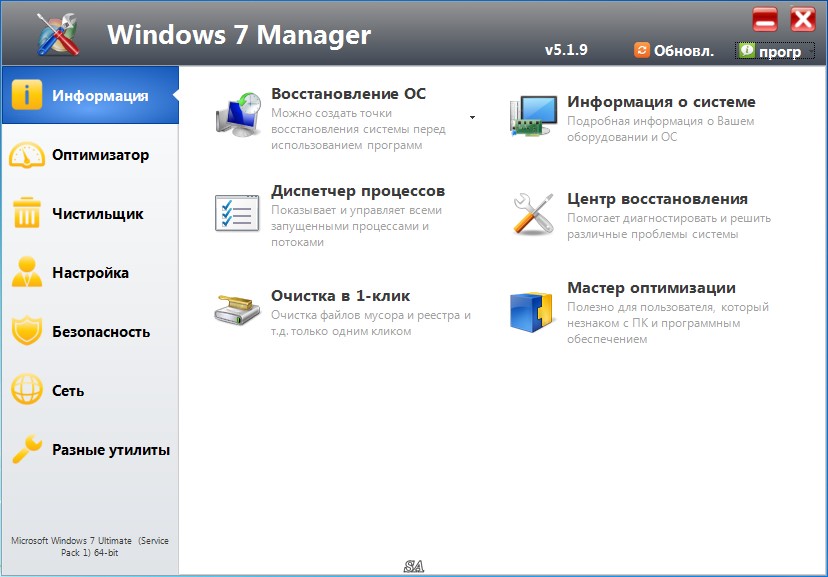Click the Мастер оптимизации blue cube icon
The width and height of the screenshot is (828, 577).
click(531, 311)
